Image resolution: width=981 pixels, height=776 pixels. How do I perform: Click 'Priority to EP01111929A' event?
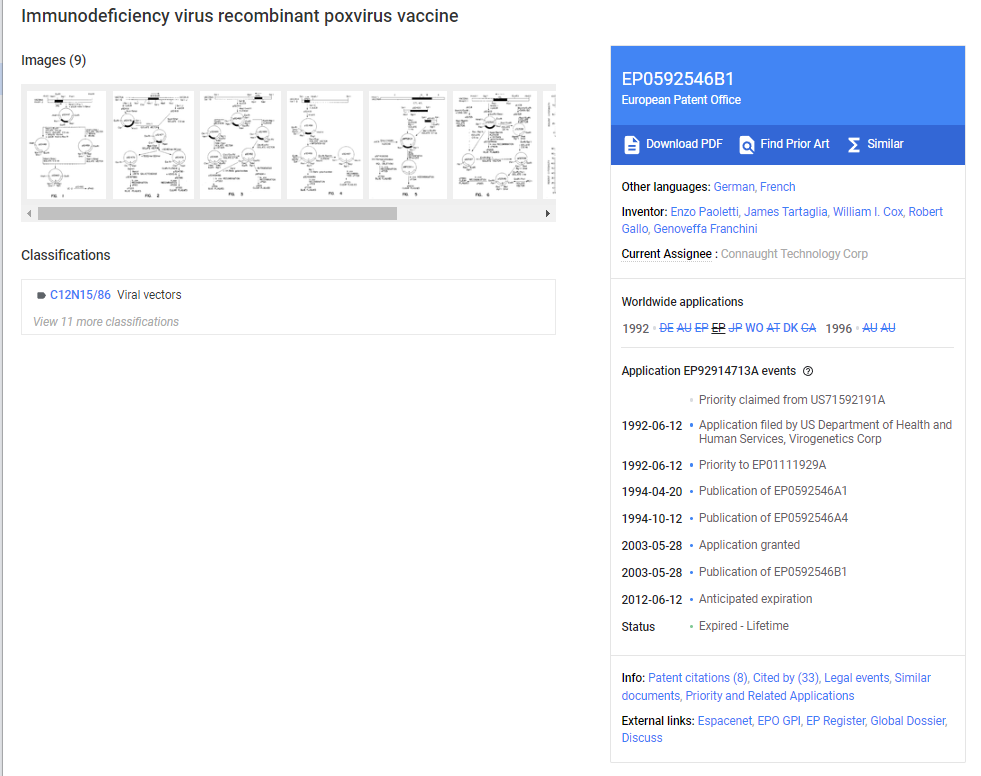tap(762, 465)
